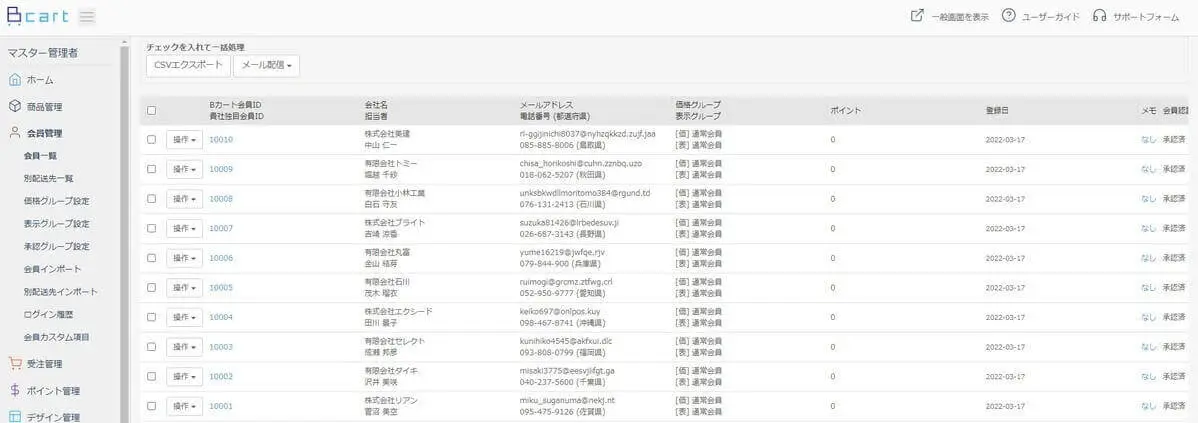The width and height of the screenshot is (1198, 423).
Task: Open 価格グループ設定 in the sidebar
Action: pyautogui.click(x=57, y=202)
